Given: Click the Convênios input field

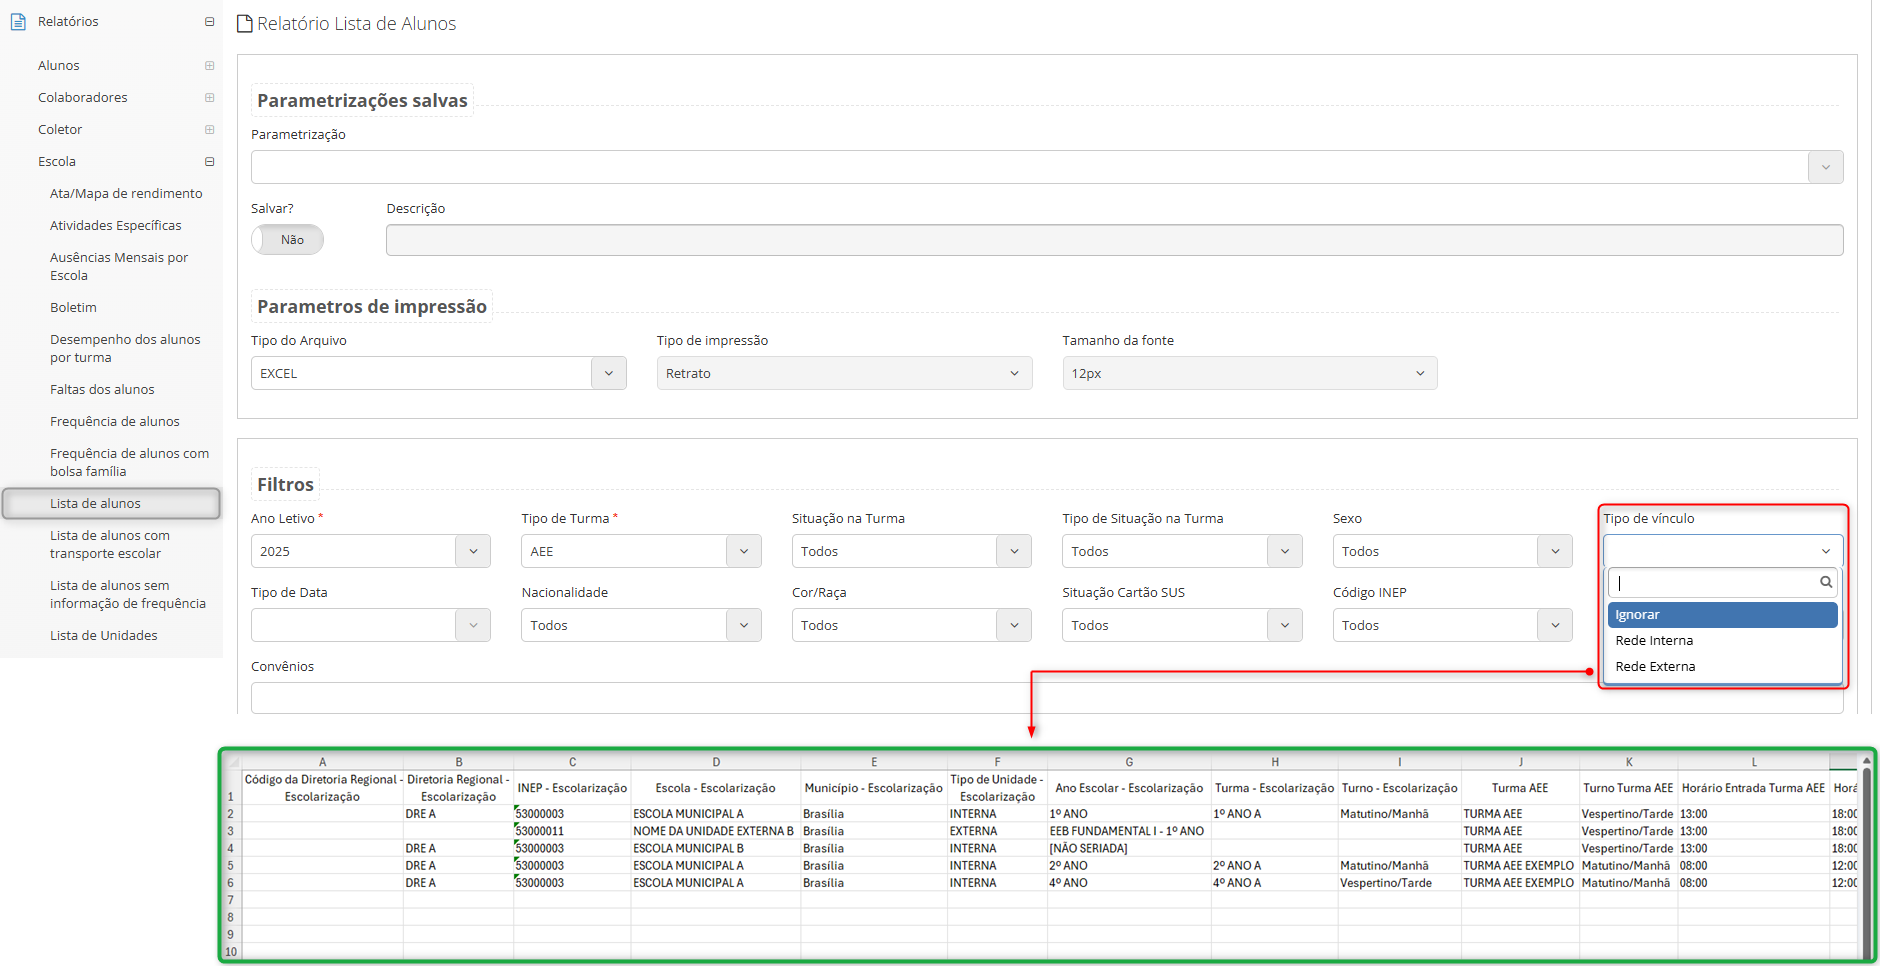Looking at the screenshot, I should pos(1047,698).
